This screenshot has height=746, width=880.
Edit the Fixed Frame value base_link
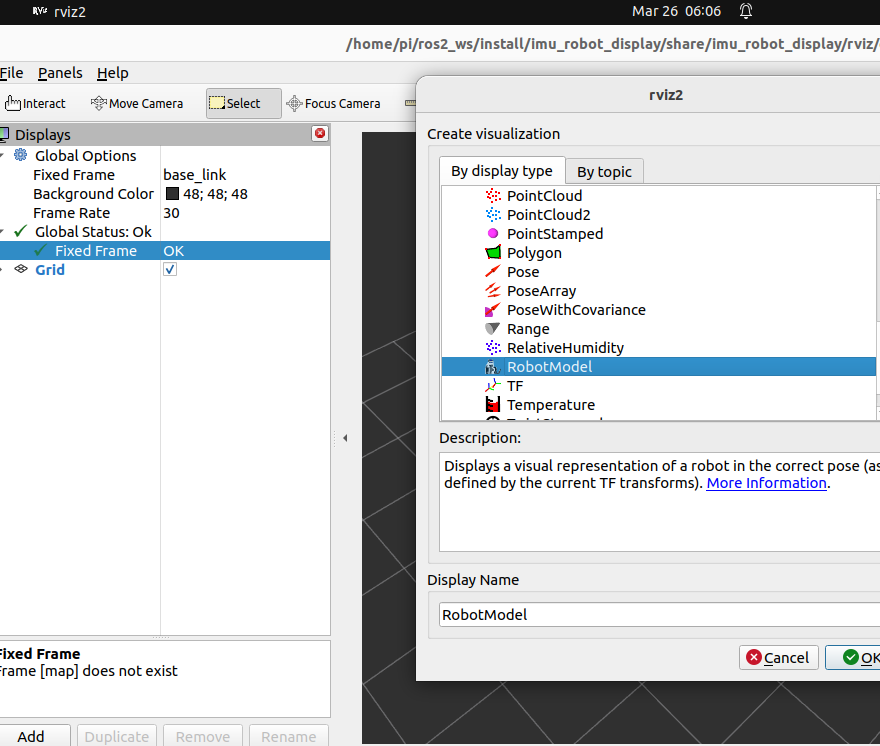tap(195, 175)
